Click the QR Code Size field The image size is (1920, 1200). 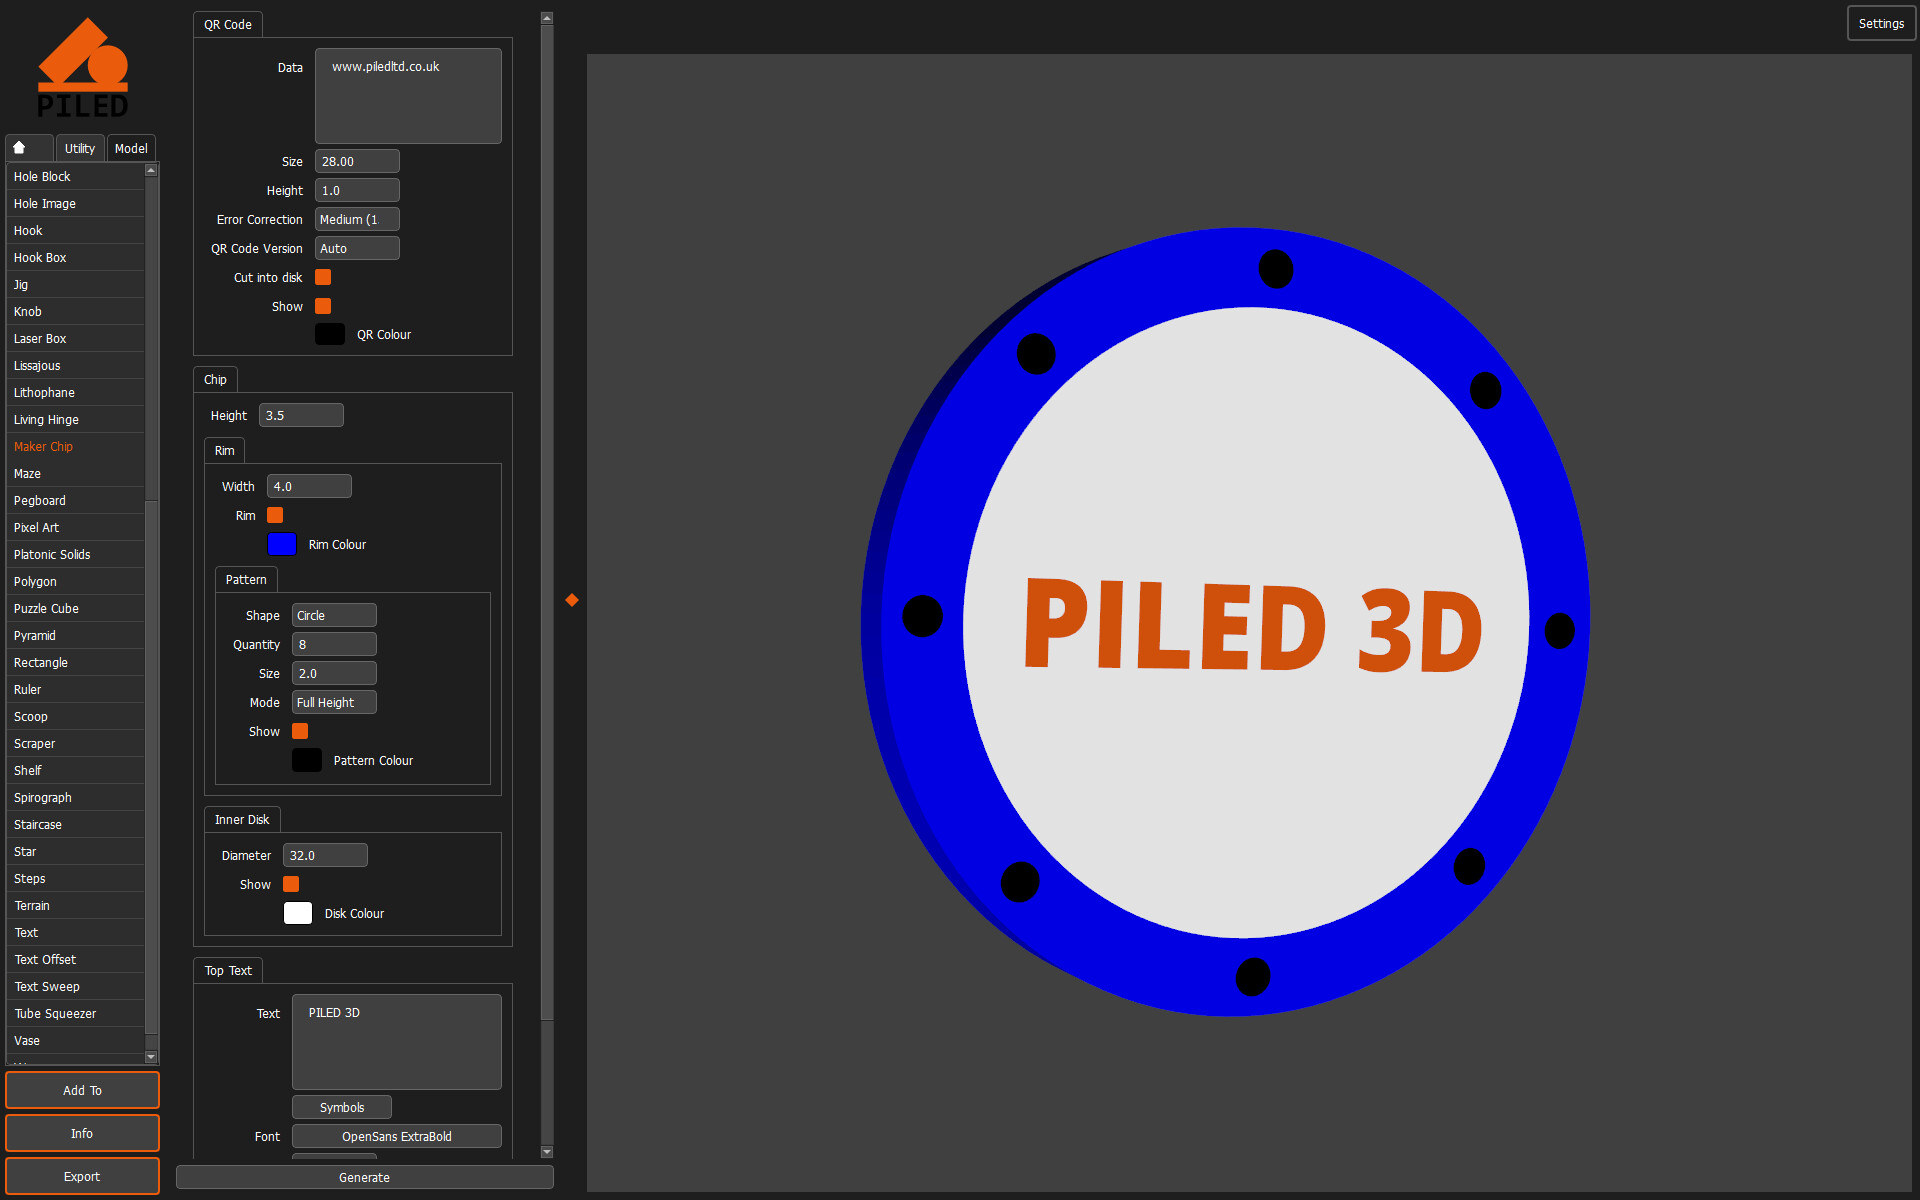(x=357, y=161)
